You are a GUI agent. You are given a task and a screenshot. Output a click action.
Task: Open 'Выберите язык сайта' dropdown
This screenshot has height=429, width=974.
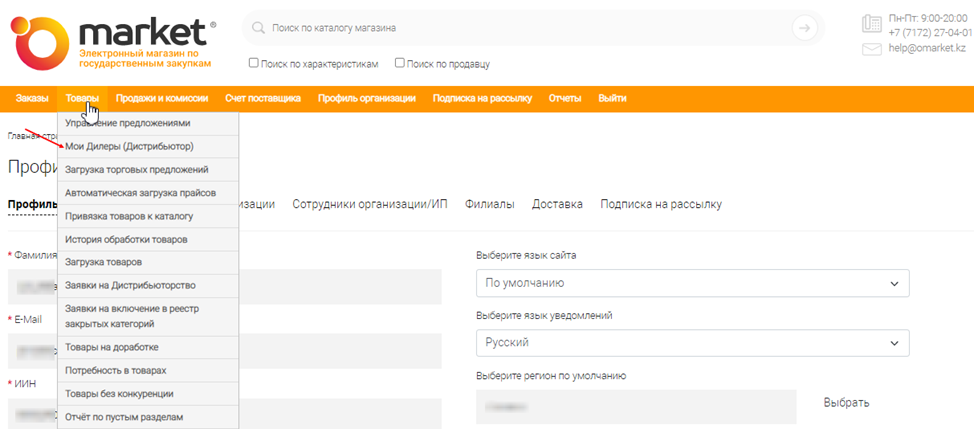693,283
